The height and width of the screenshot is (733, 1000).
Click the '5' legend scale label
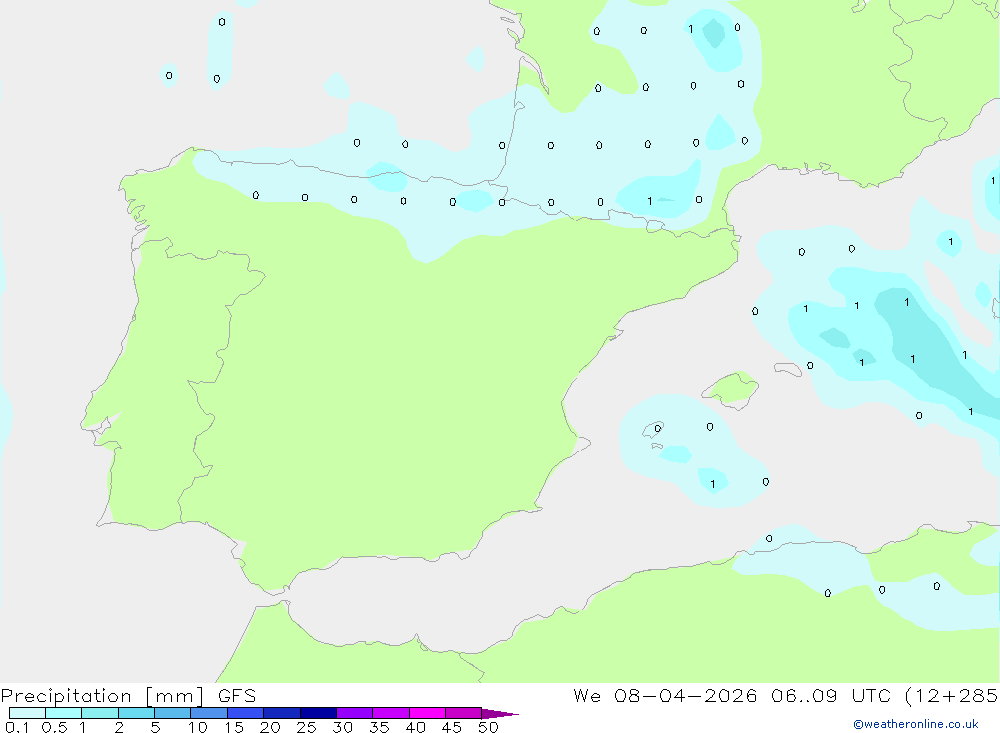coord(155,727)
